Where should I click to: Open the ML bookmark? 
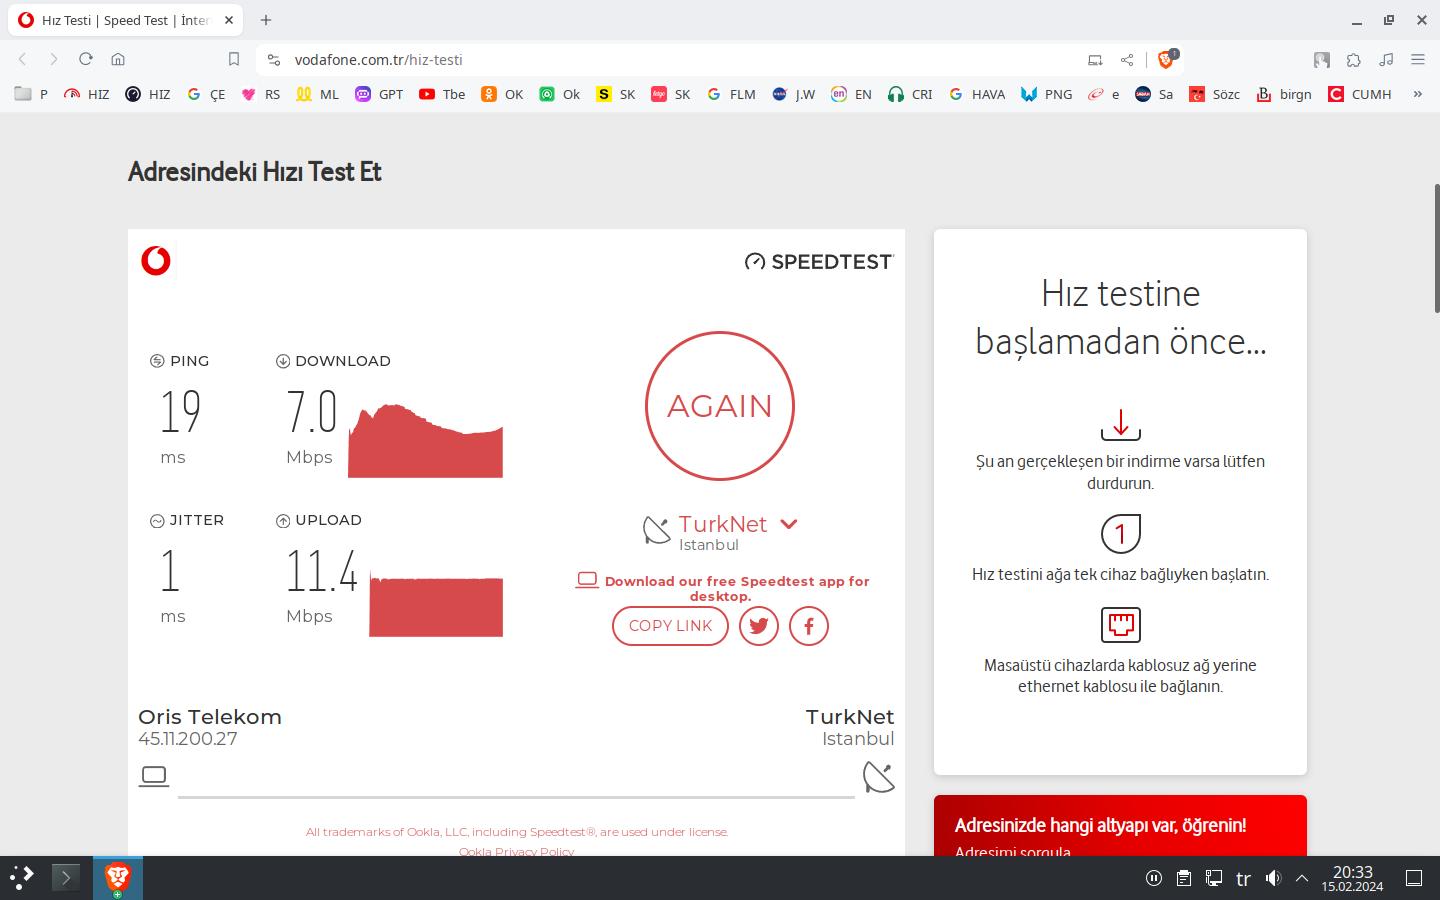click(x=317, y=94)
